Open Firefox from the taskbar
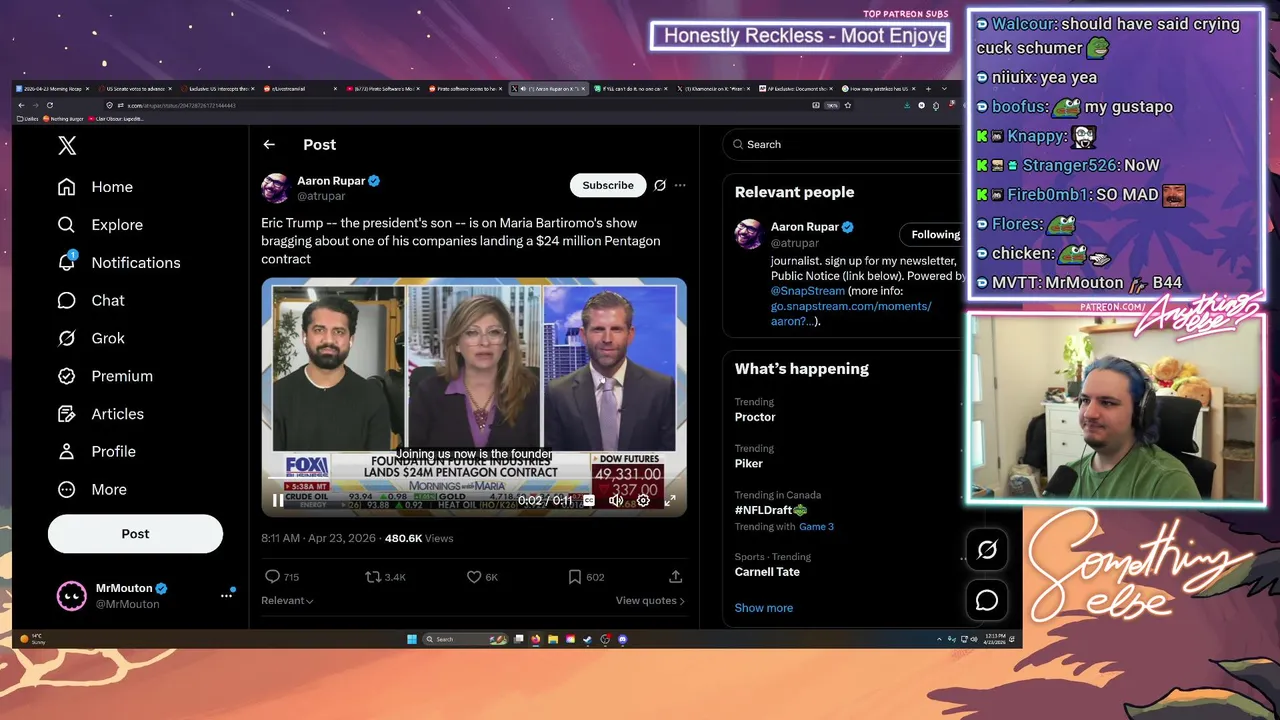1280x720 pixels. coord(536,639)
